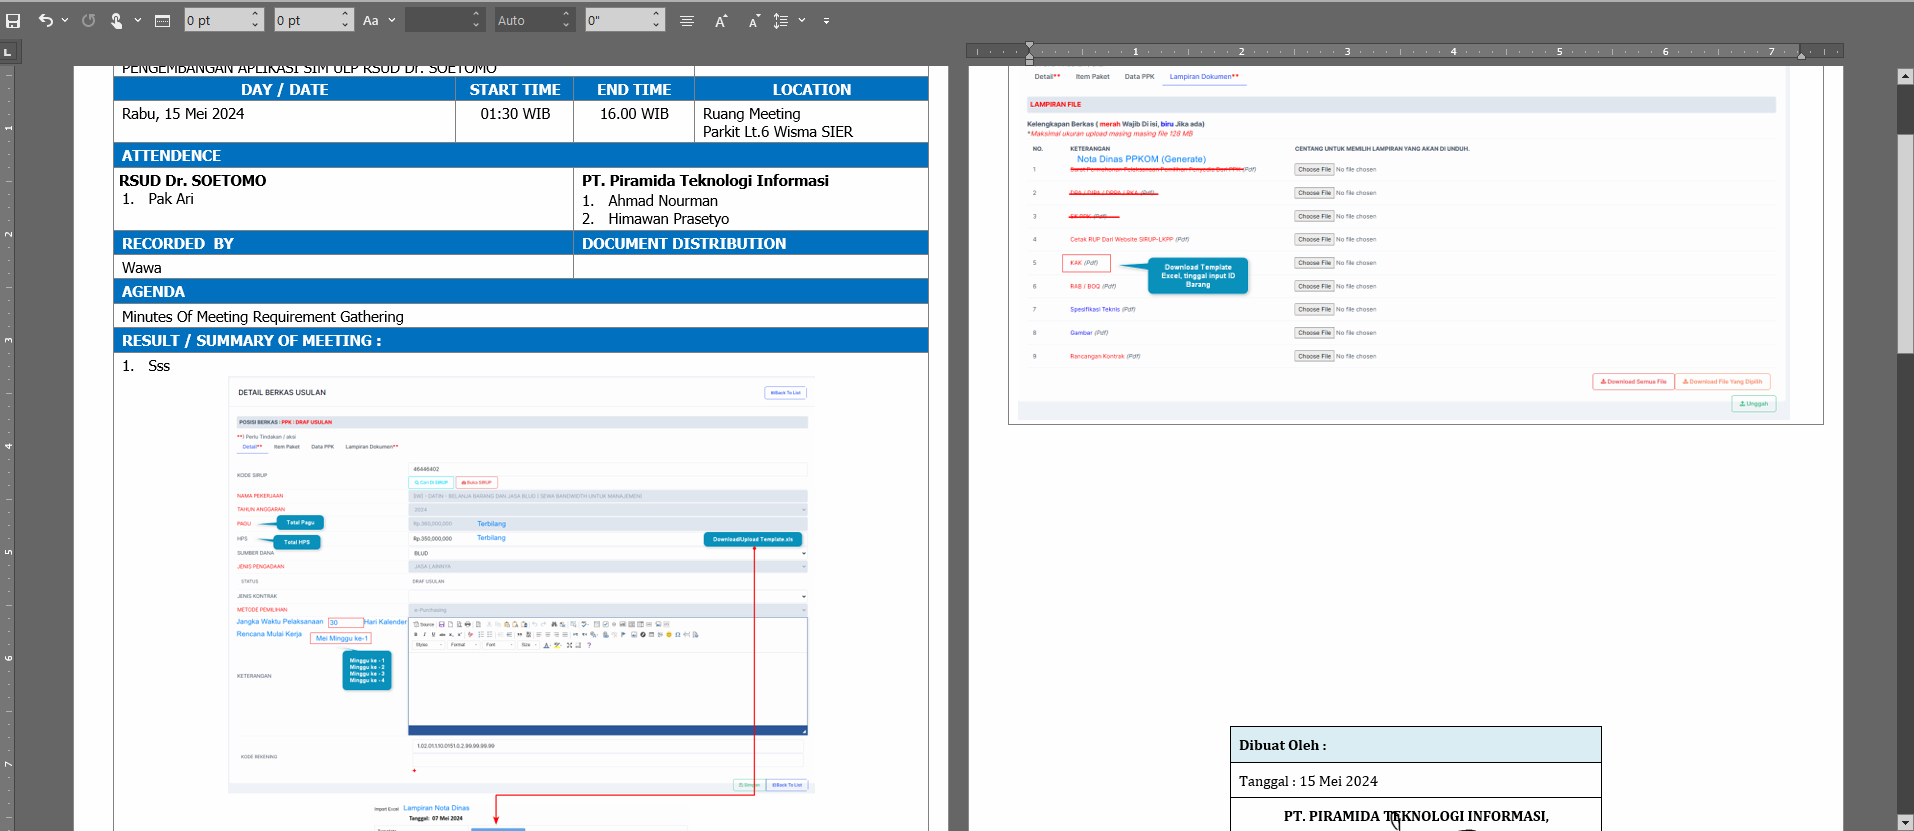1914x831 pixels.
Task: Click the 'Auto' value input box
Action: [x=526, y=20]
